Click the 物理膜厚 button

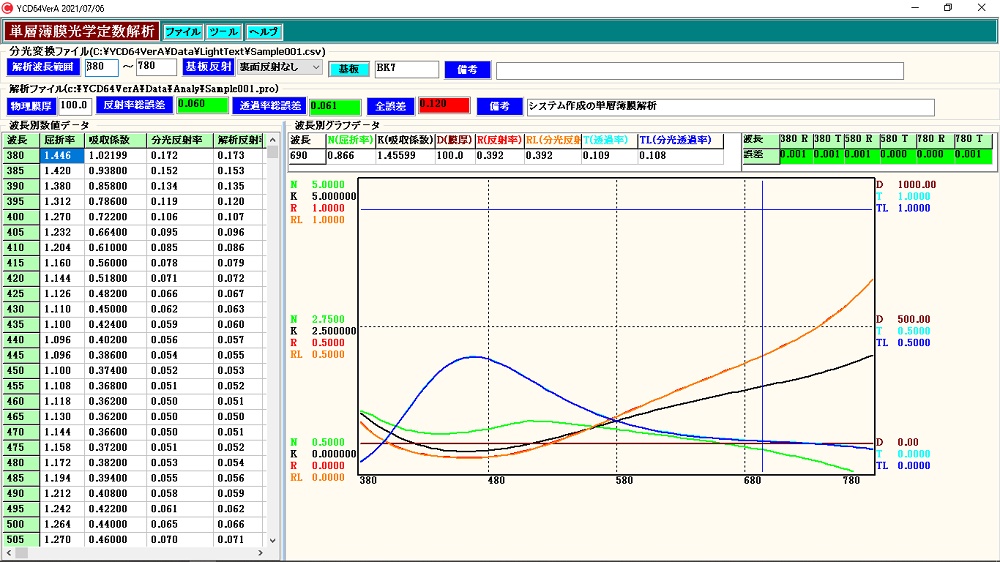pyautogui.click(x=31, y=105)
